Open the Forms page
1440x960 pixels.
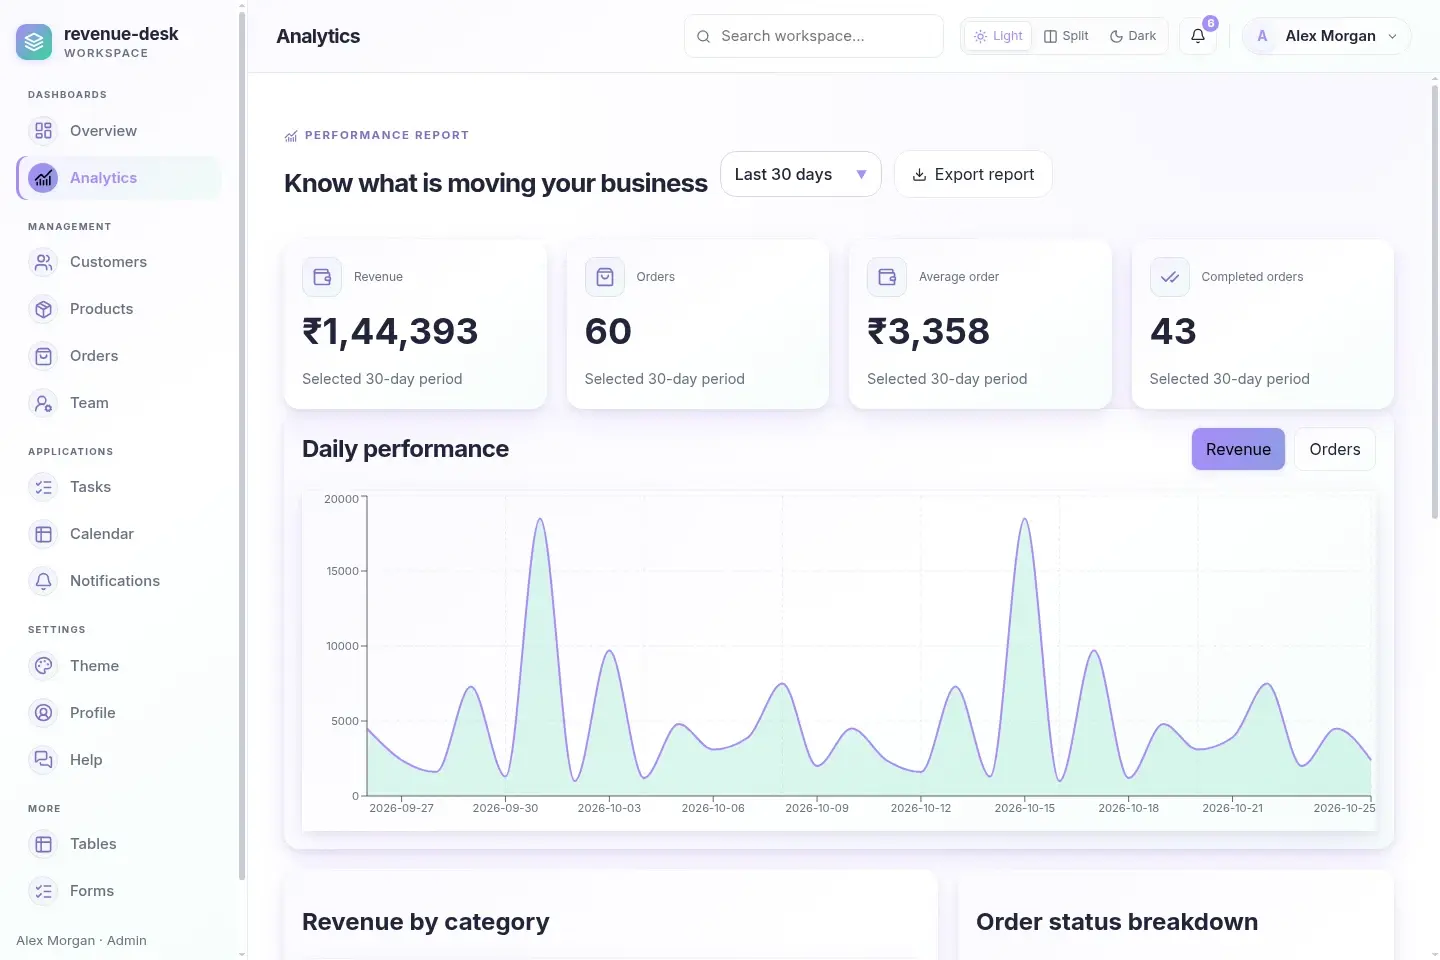point(120,891)
